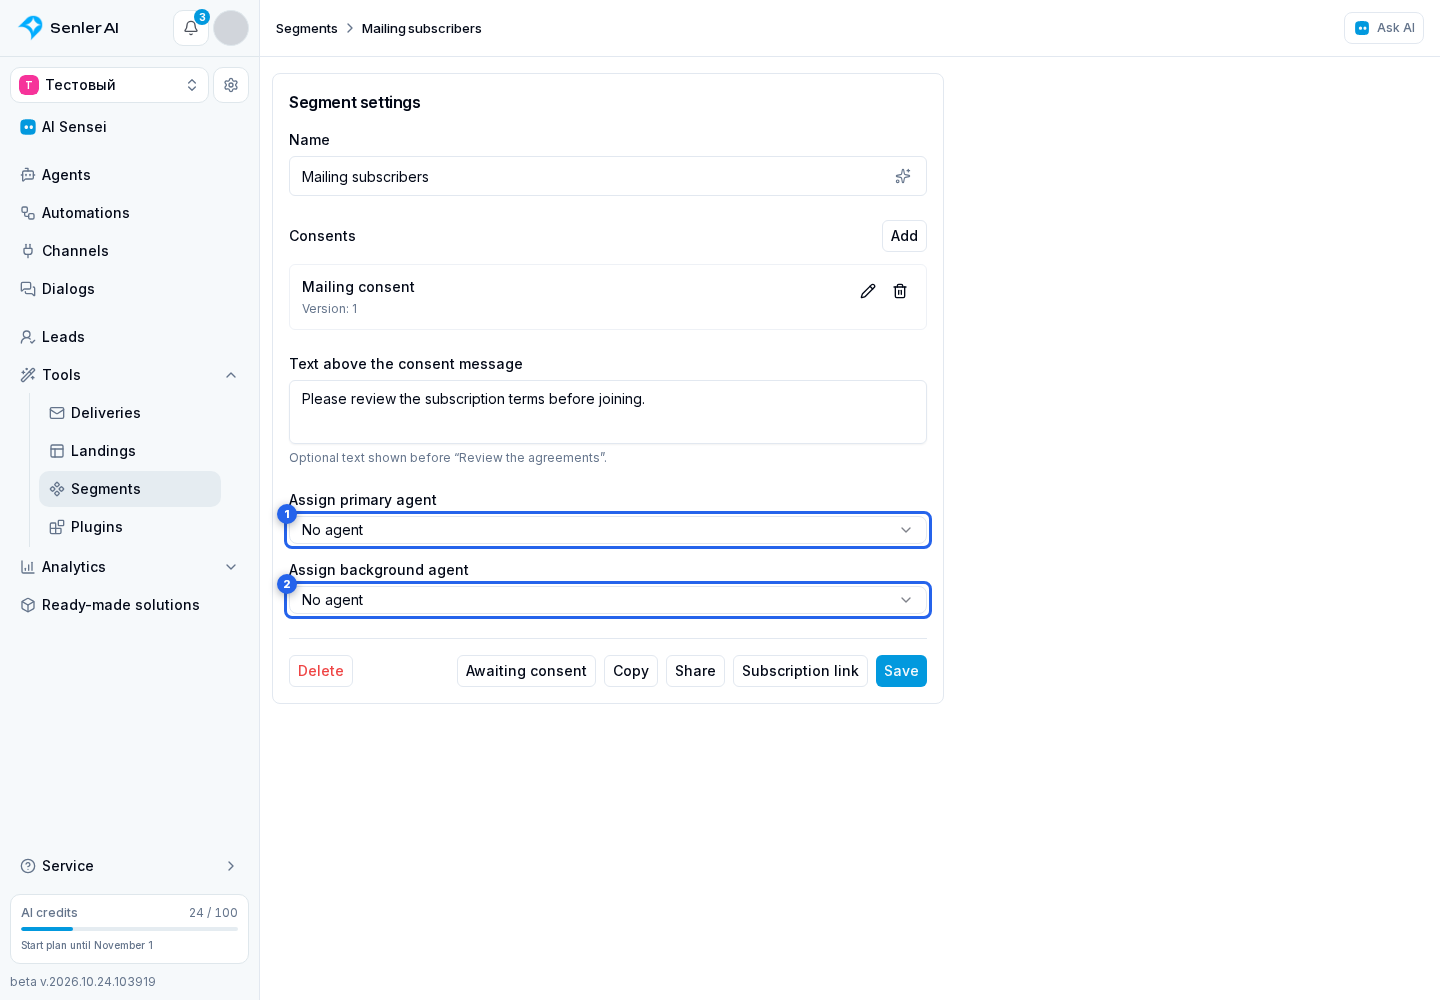Open Automations page
Screen dimensions: 1440x1000
coord(130,213)
